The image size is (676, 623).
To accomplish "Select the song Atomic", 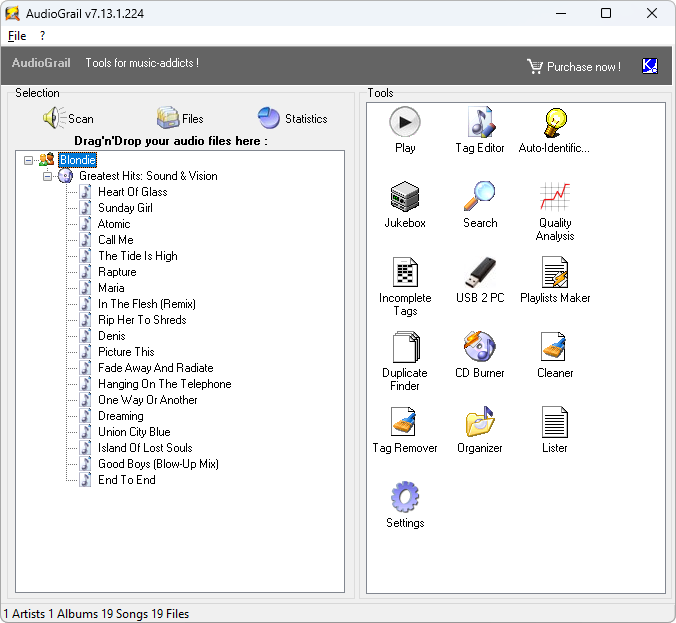I will click(x=114, y=224).
